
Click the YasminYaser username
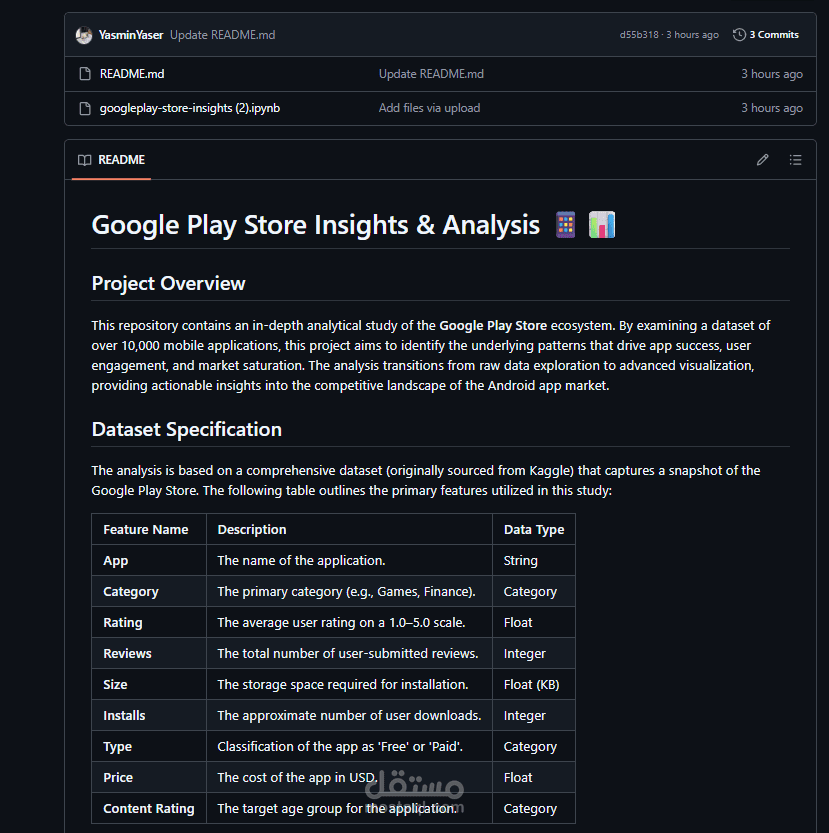131,34
